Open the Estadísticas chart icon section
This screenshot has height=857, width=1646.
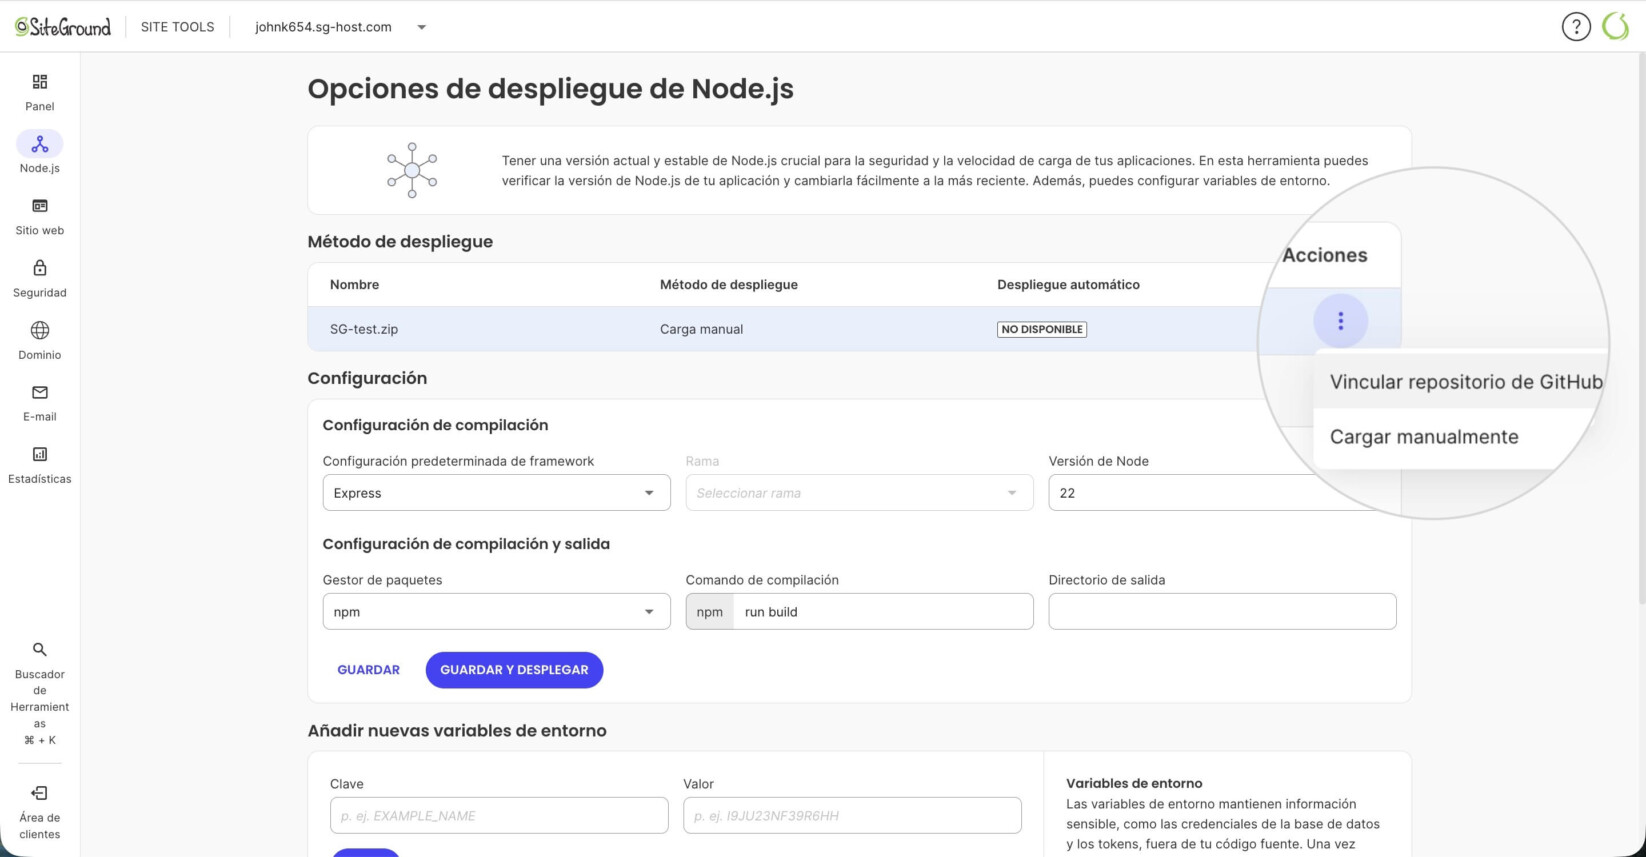pyautogui.click(x=40, y=454)
